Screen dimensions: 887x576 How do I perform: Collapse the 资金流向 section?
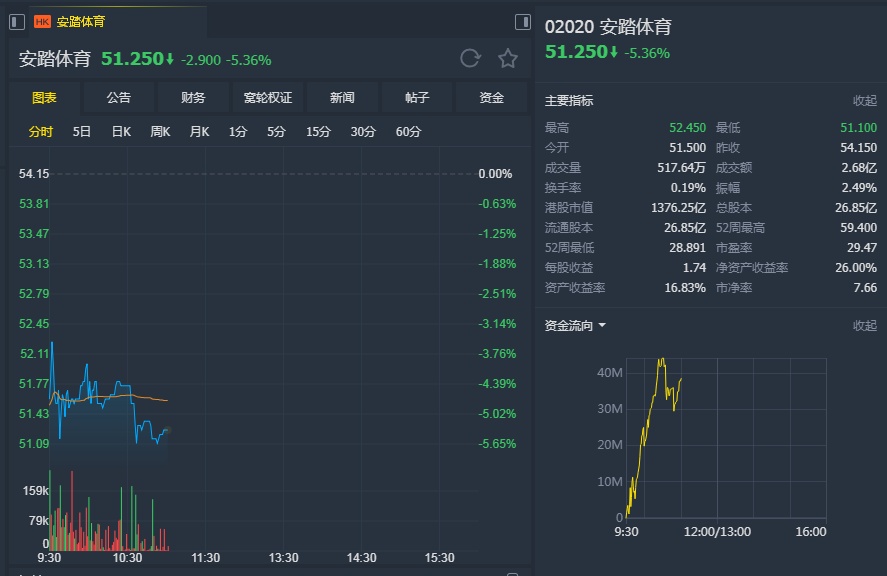[864, 326]
